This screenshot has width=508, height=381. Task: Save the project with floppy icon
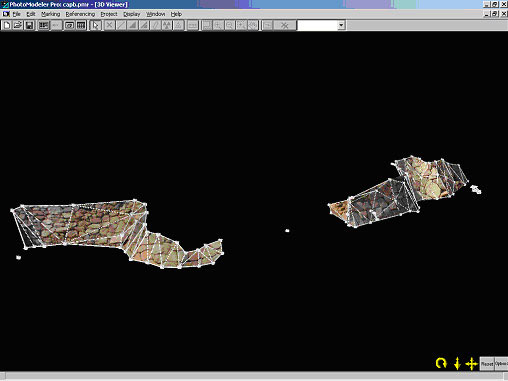(29, 25)
